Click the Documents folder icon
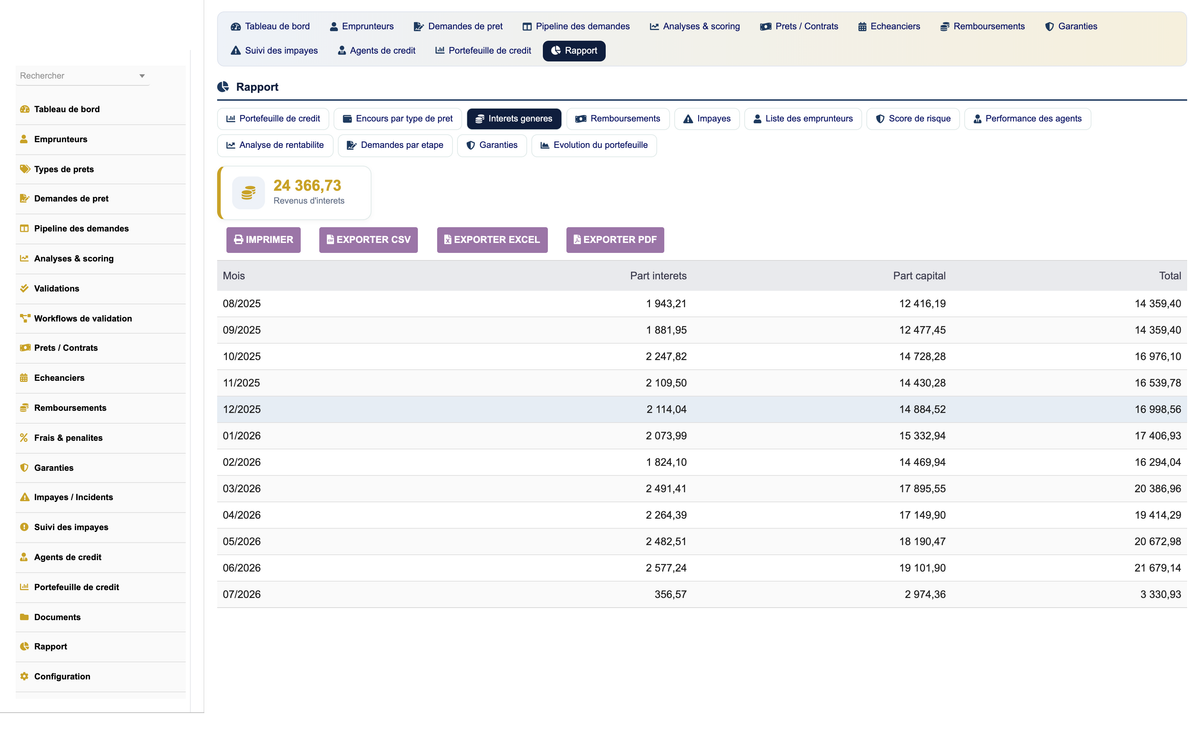 tap(24, 617)
